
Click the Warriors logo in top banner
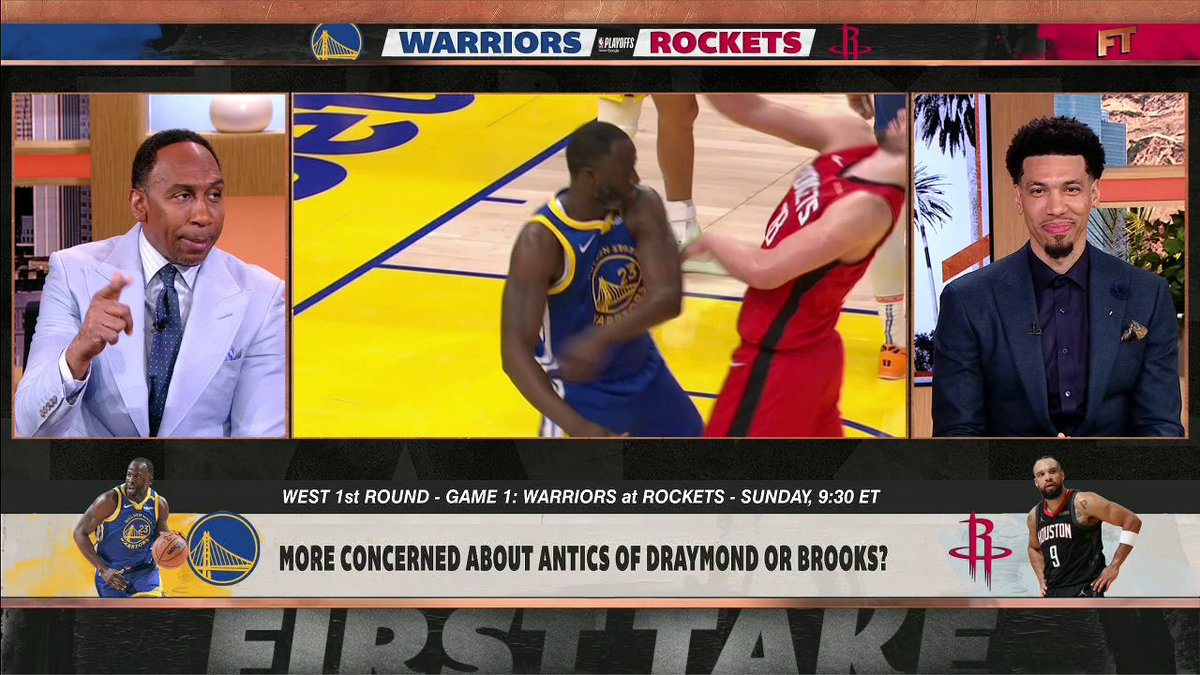336,42
